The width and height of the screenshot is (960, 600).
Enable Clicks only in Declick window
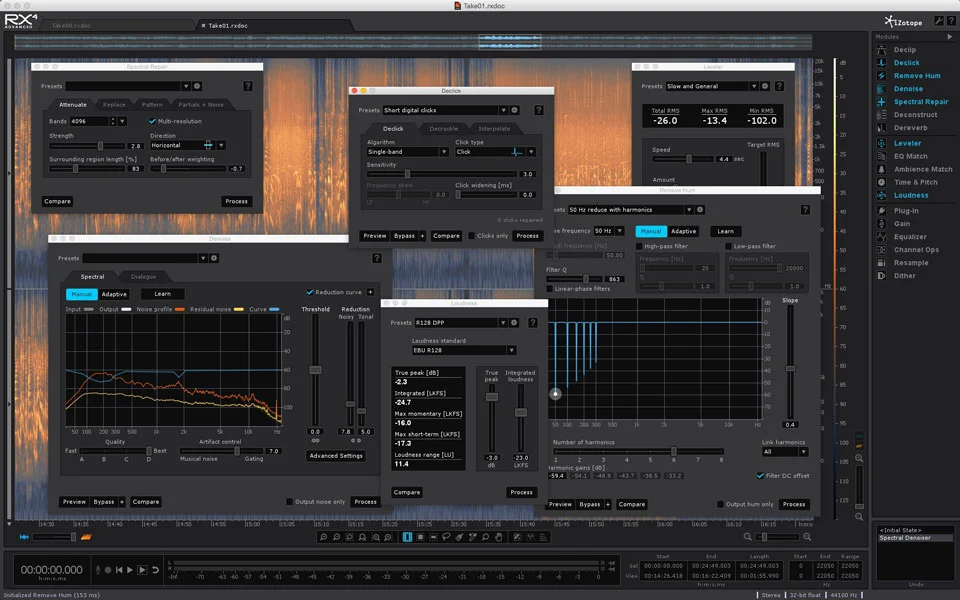(x=471, y=236)
